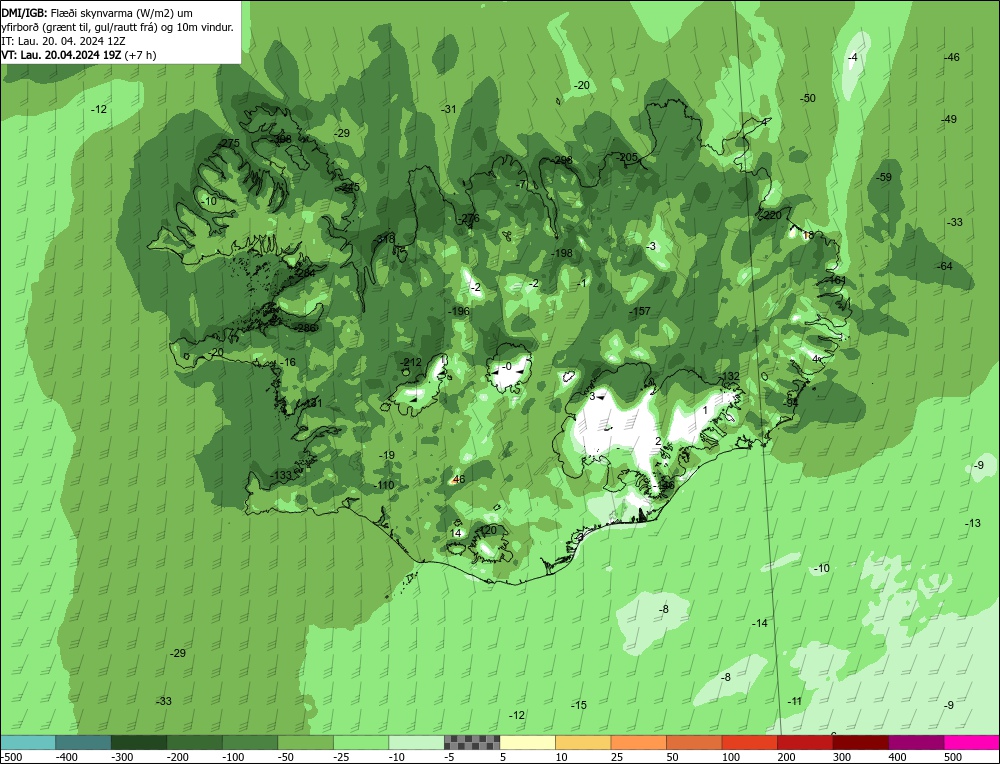Click the -13 value over the sea
Image resolution: width=1000 pixels, height=764 pixels.
973,523
